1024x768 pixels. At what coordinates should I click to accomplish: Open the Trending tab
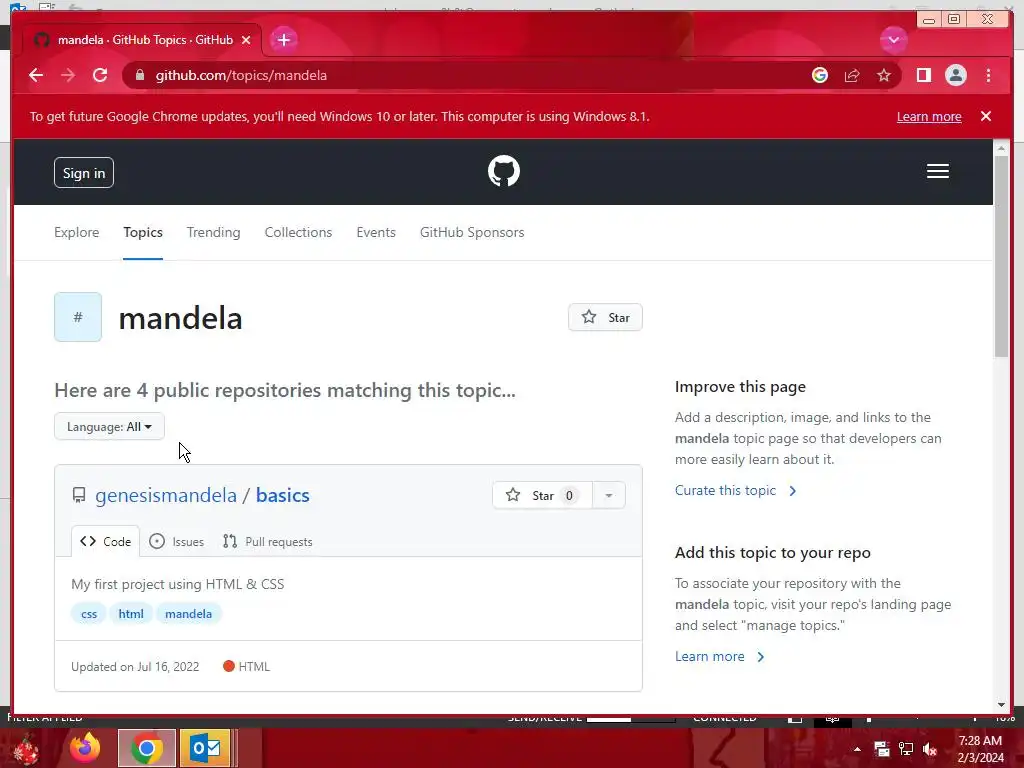coord(214,232)
